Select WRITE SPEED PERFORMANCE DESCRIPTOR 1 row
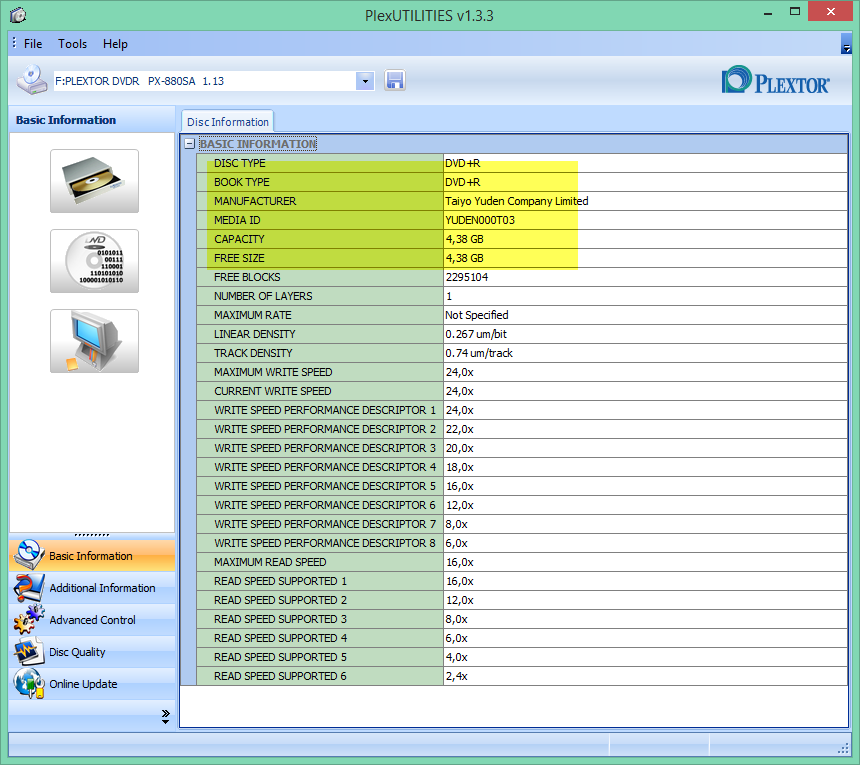This screenshot has height=765, width=860. pyautogui.click(x=522, y=410)
